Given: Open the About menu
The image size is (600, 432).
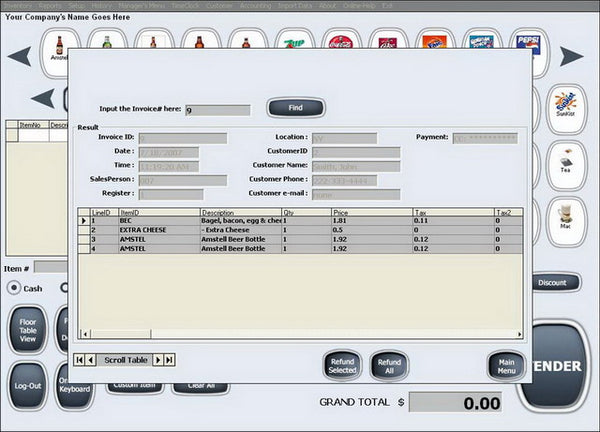Looking at the screenshot, I should (327, 6).
